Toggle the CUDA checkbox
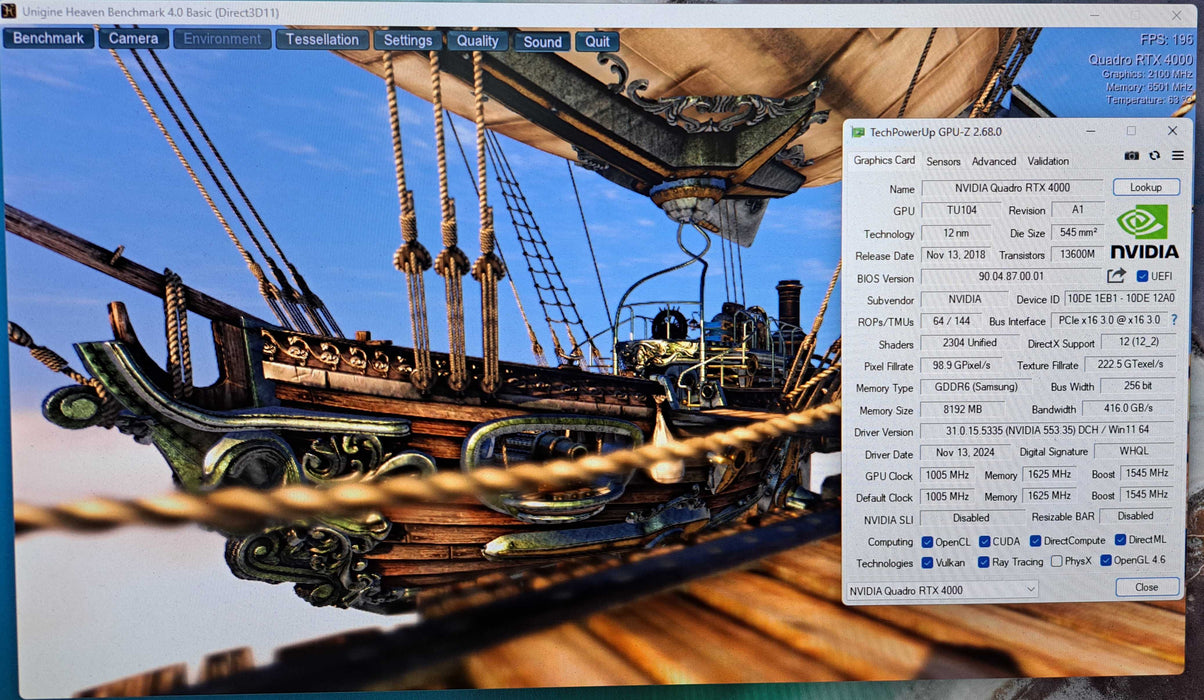 [985, 542]
